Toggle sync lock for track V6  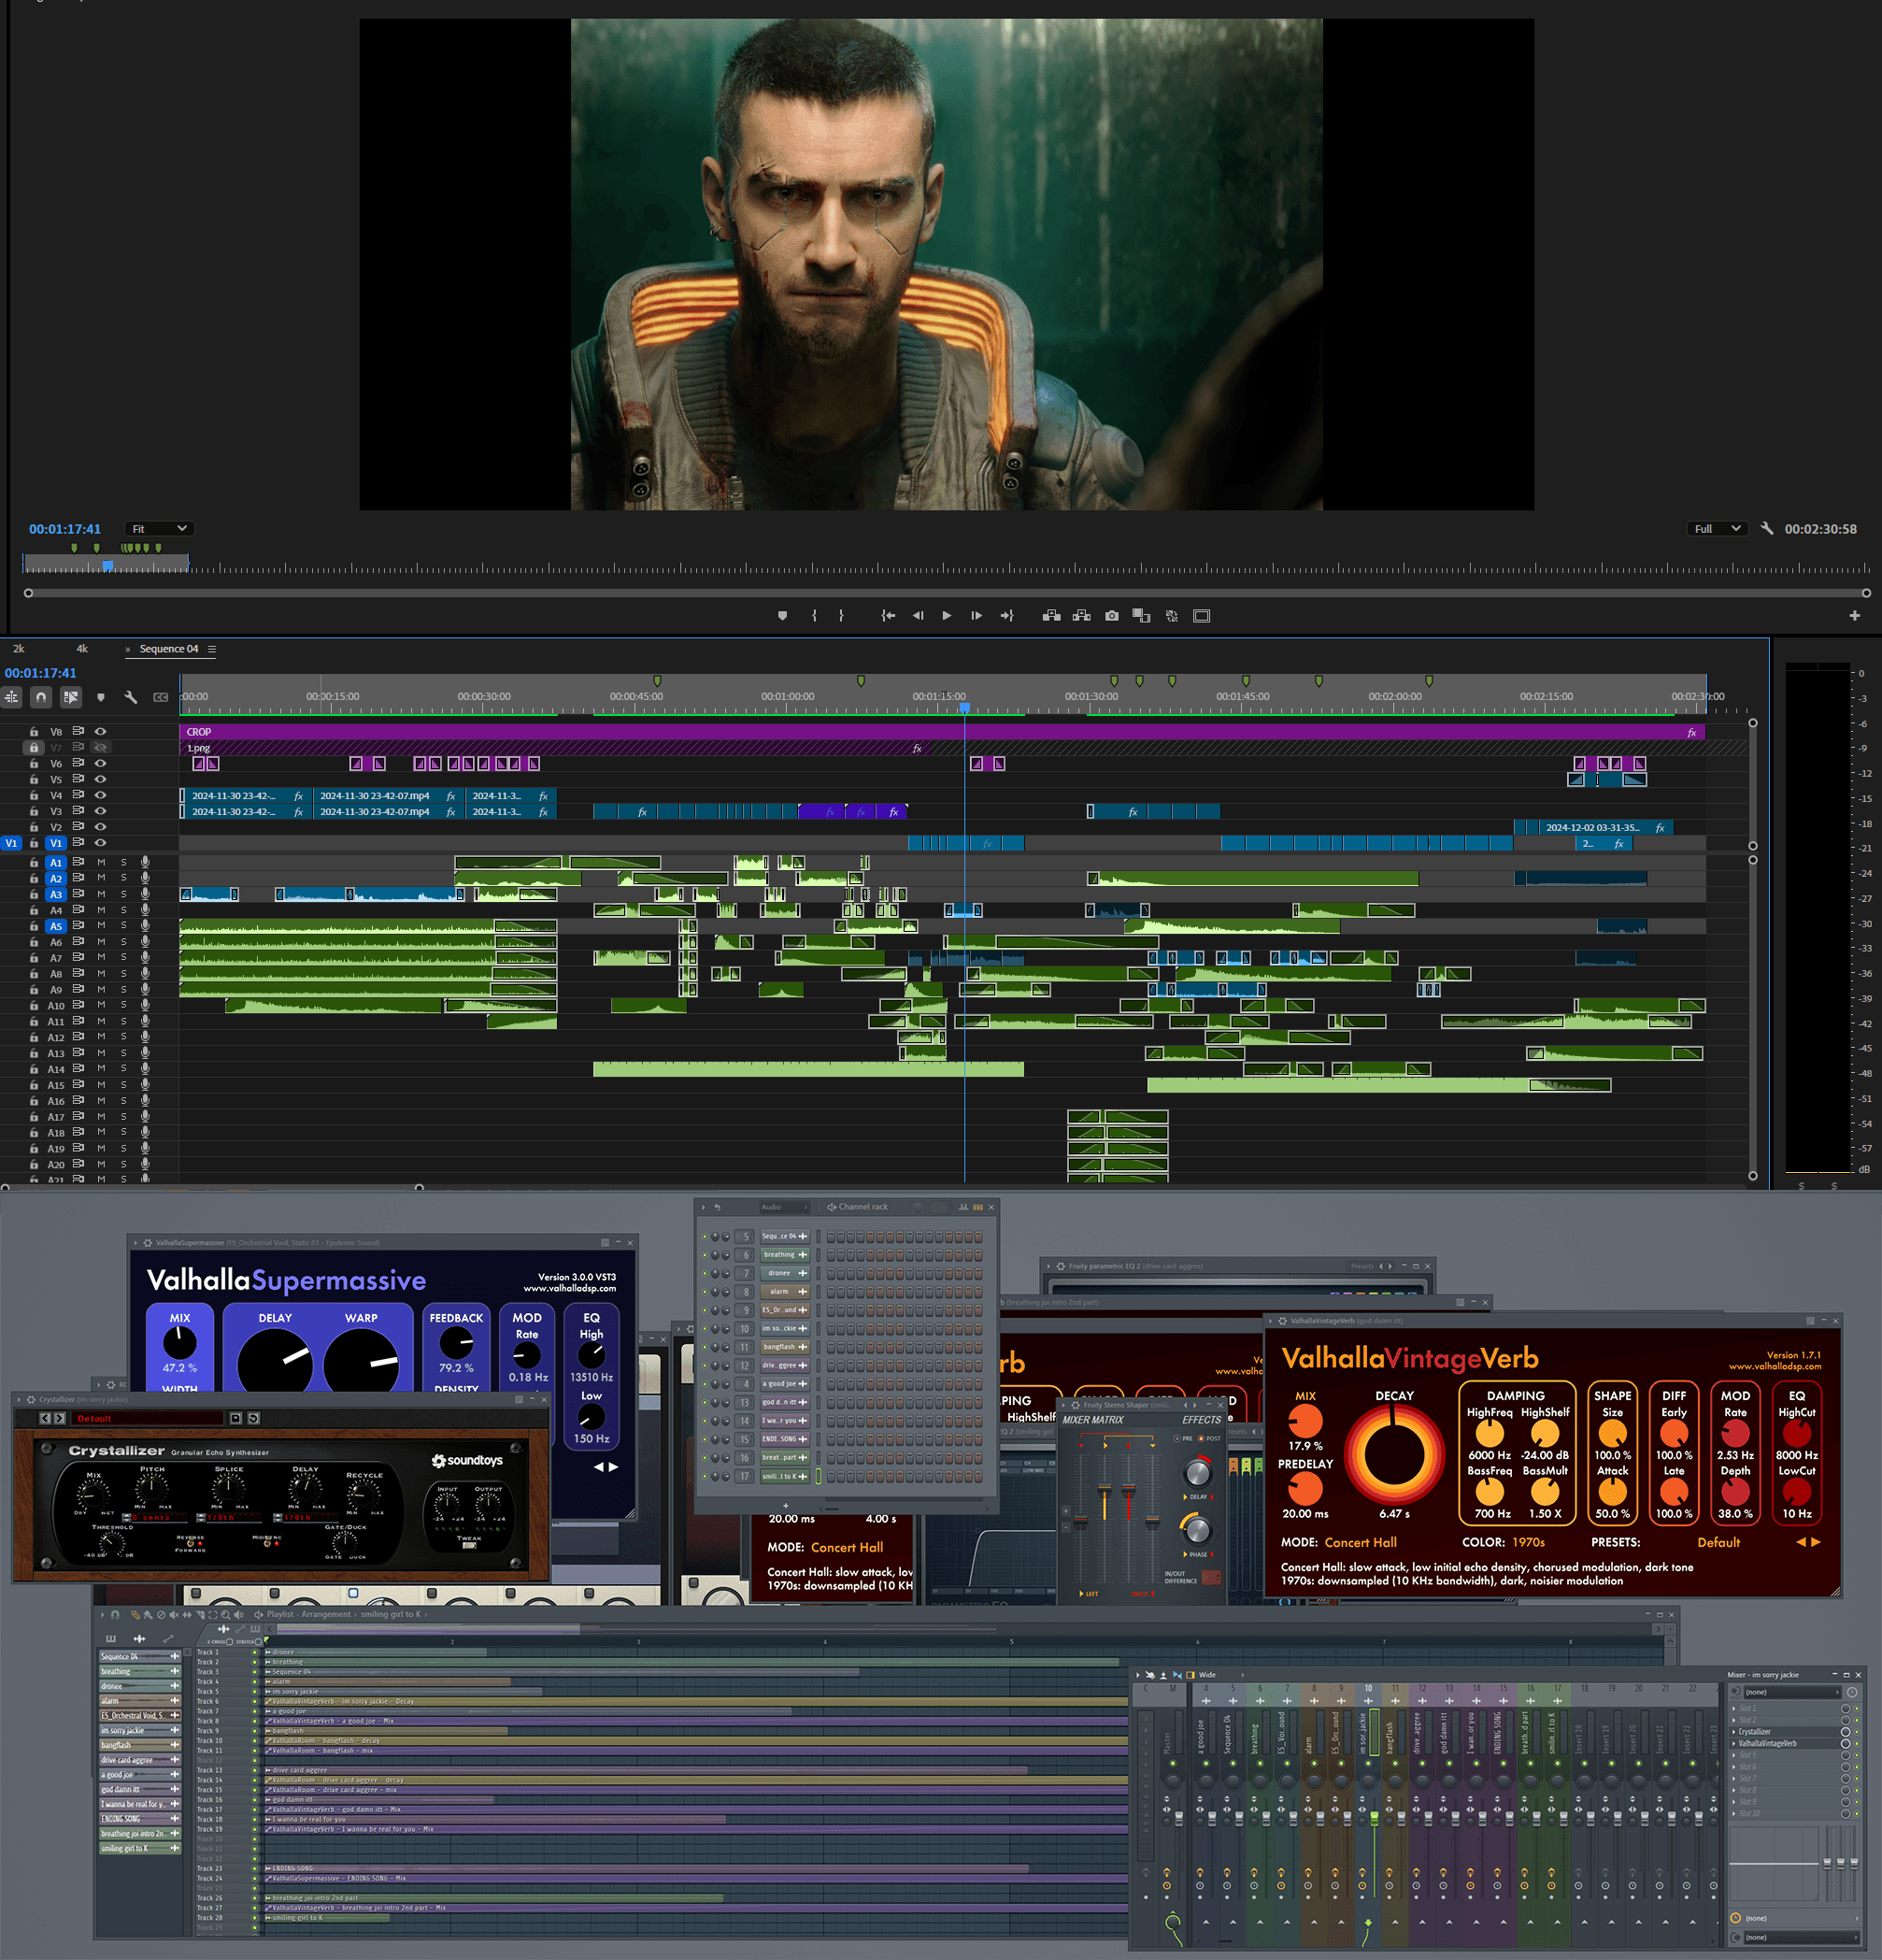click(78, 763)
